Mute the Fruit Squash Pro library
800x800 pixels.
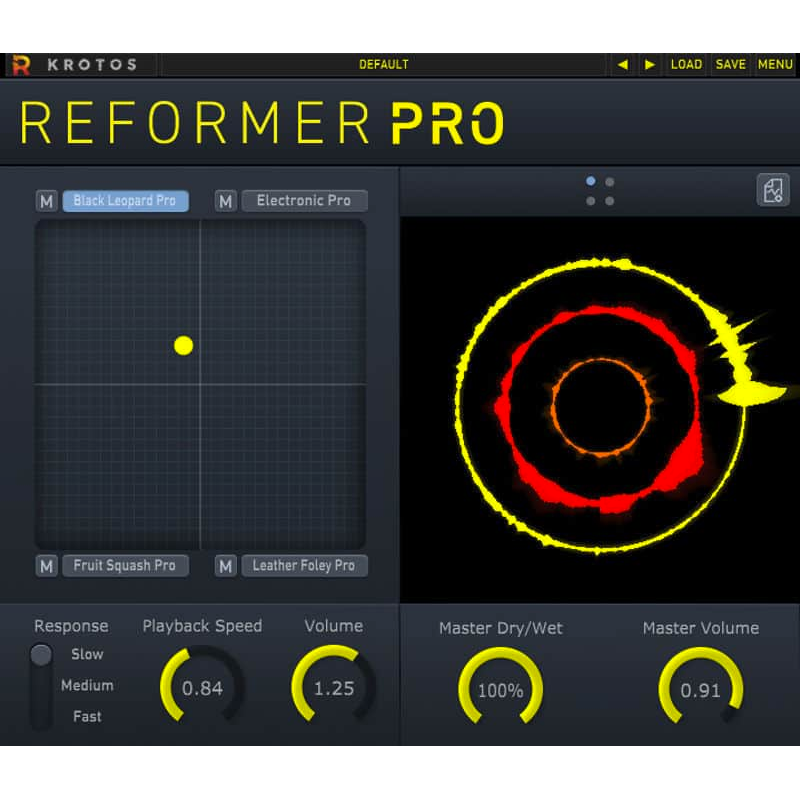(47, 566)
